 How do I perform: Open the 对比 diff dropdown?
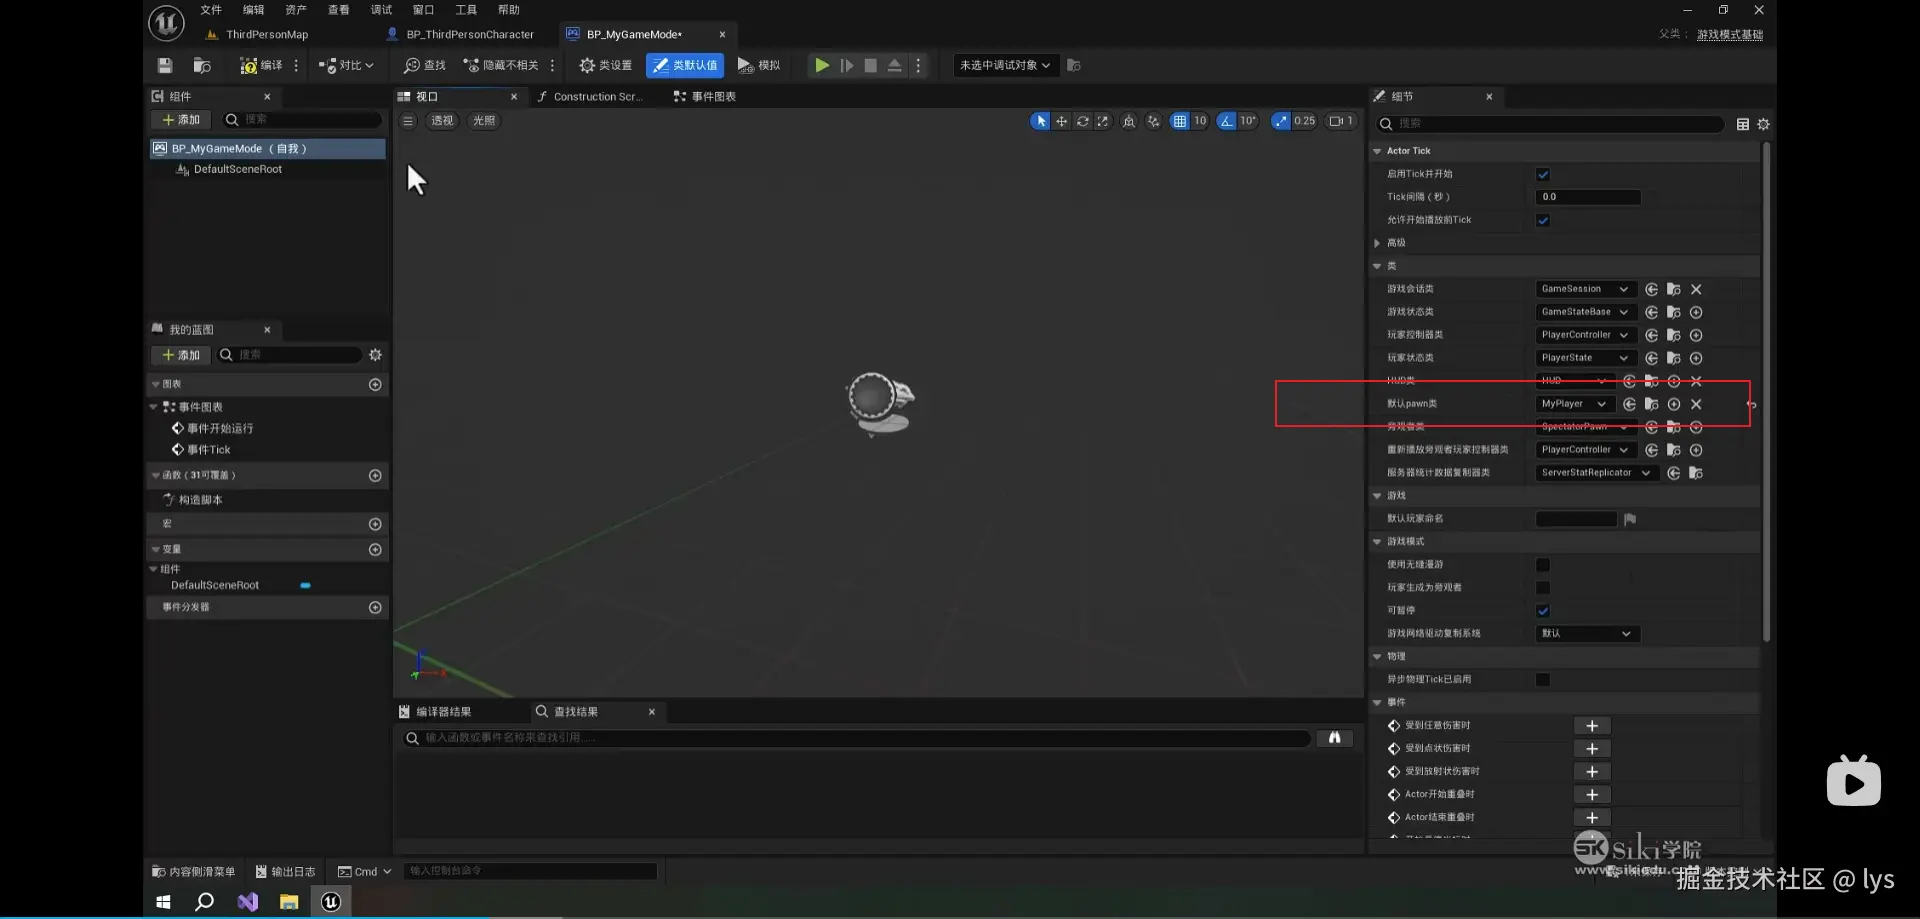pyautogui.click(x=346, y=65)
